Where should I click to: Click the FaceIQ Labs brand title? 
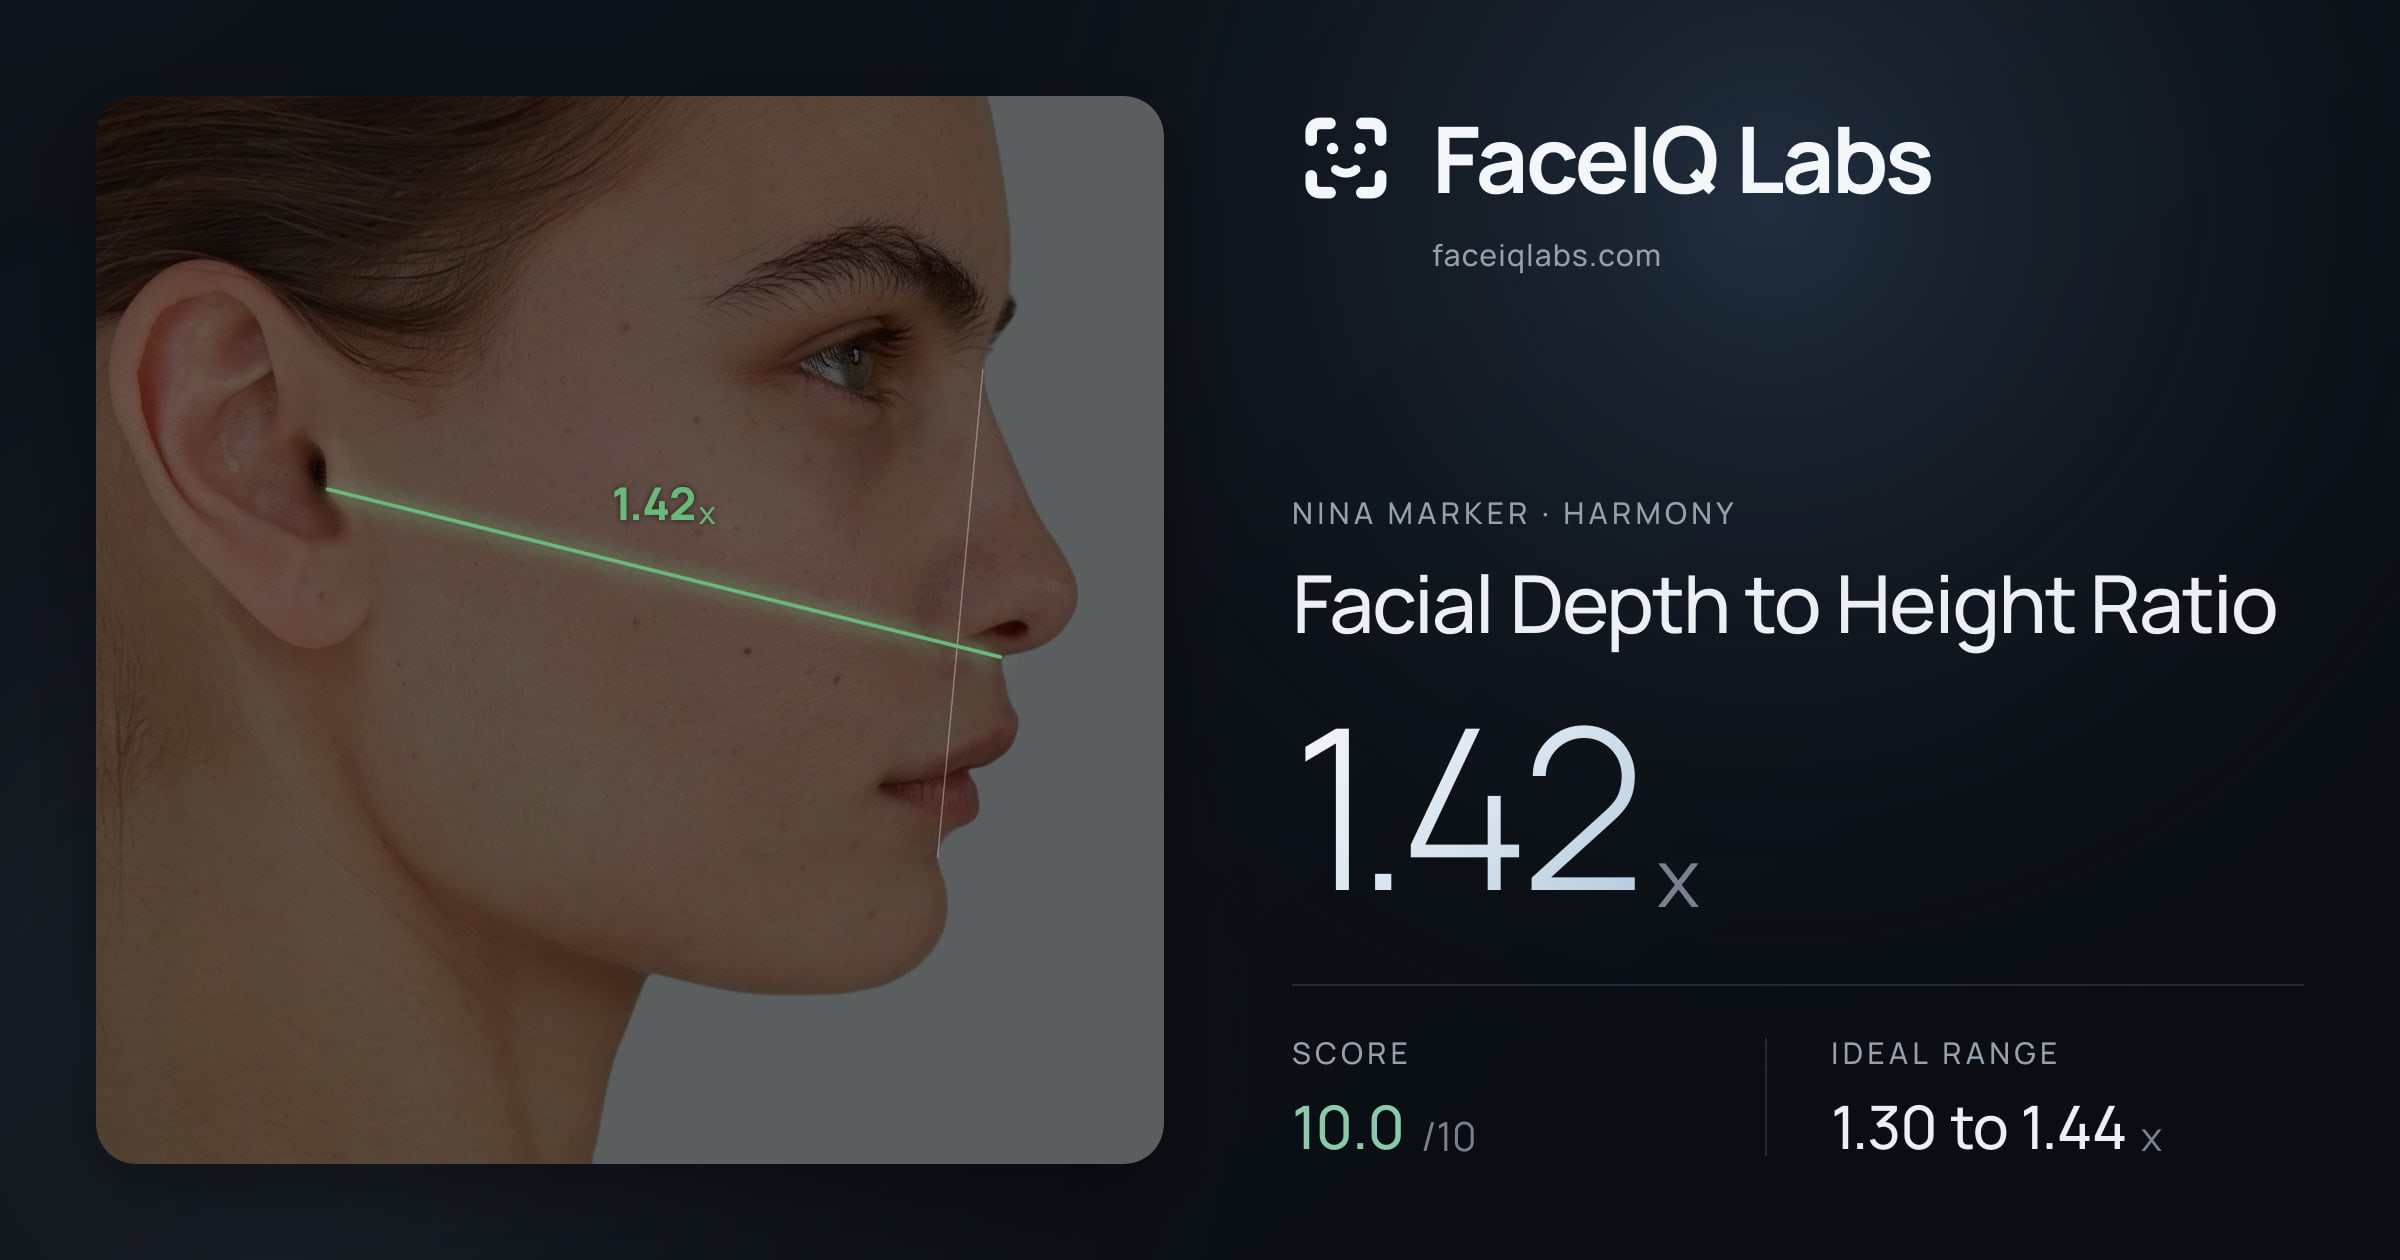click(1682, 160)
